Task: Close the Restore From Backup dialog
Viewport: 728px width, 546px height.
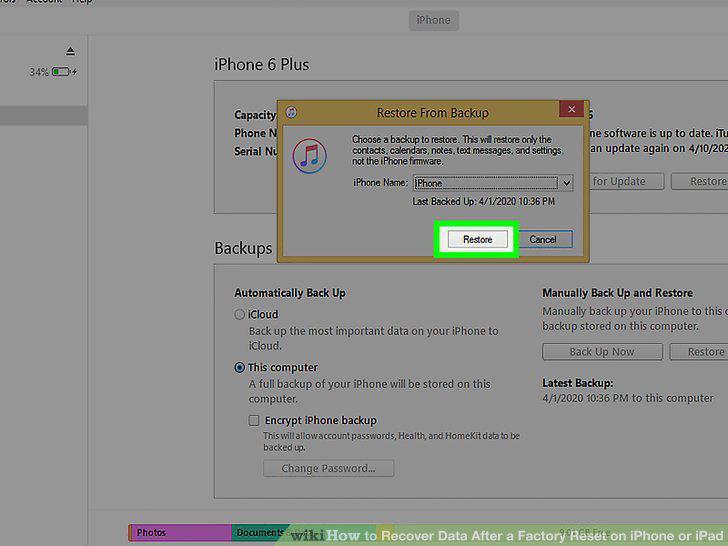Action: tap(572, 109)
